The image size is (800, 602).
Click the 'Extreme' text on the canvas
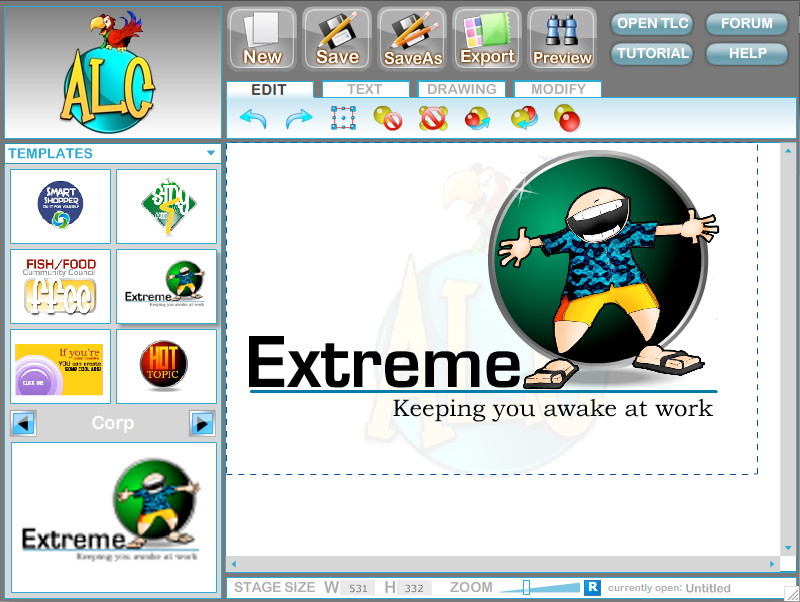pyautogui.click(x=384, y=363)
